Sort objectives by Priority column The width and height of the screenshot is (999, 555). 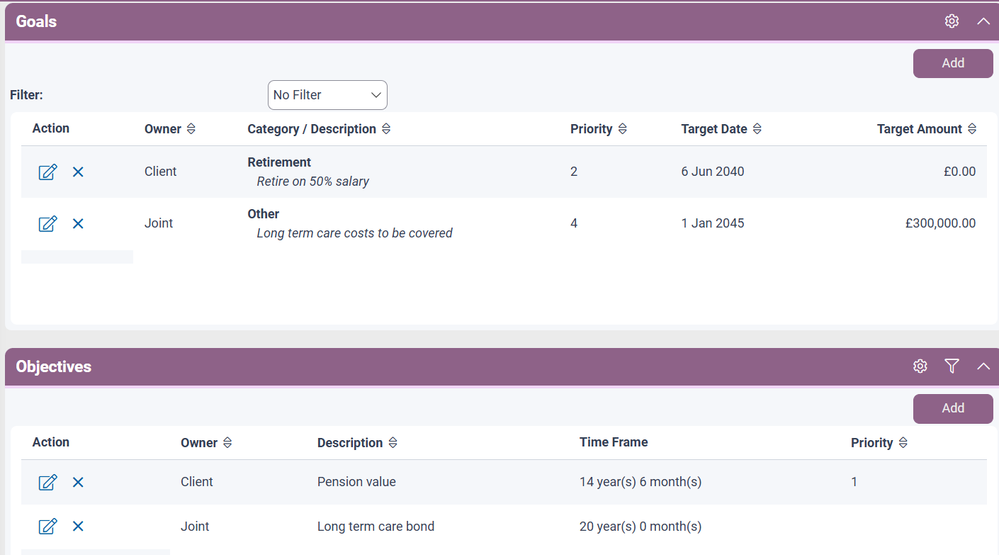tap(902, 443)
